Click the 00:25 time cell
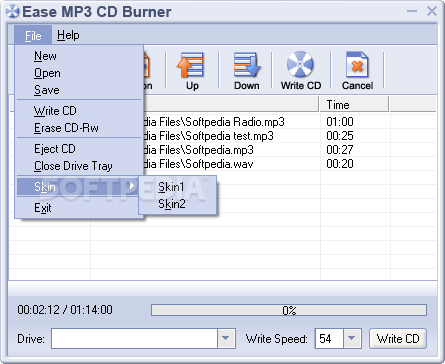This screenshot has width=445, height=364. (x=340, y=136)
